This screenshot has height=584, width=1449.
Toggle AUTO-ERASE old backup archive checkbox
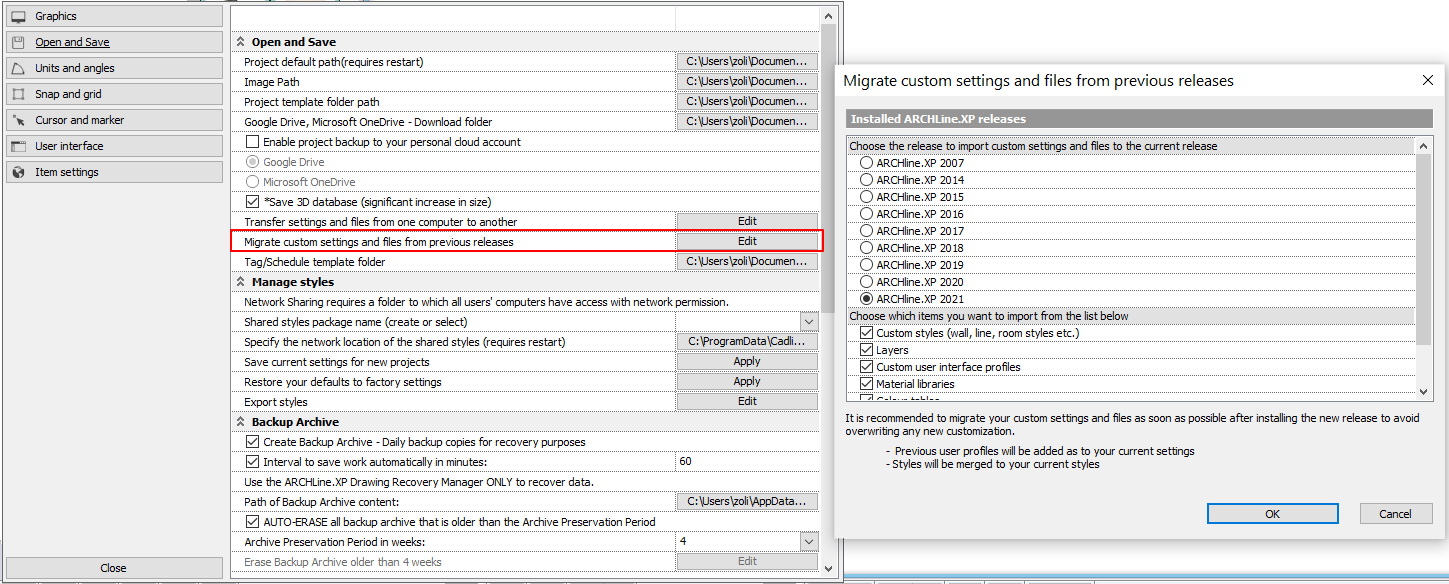click(x=252, y=522)
